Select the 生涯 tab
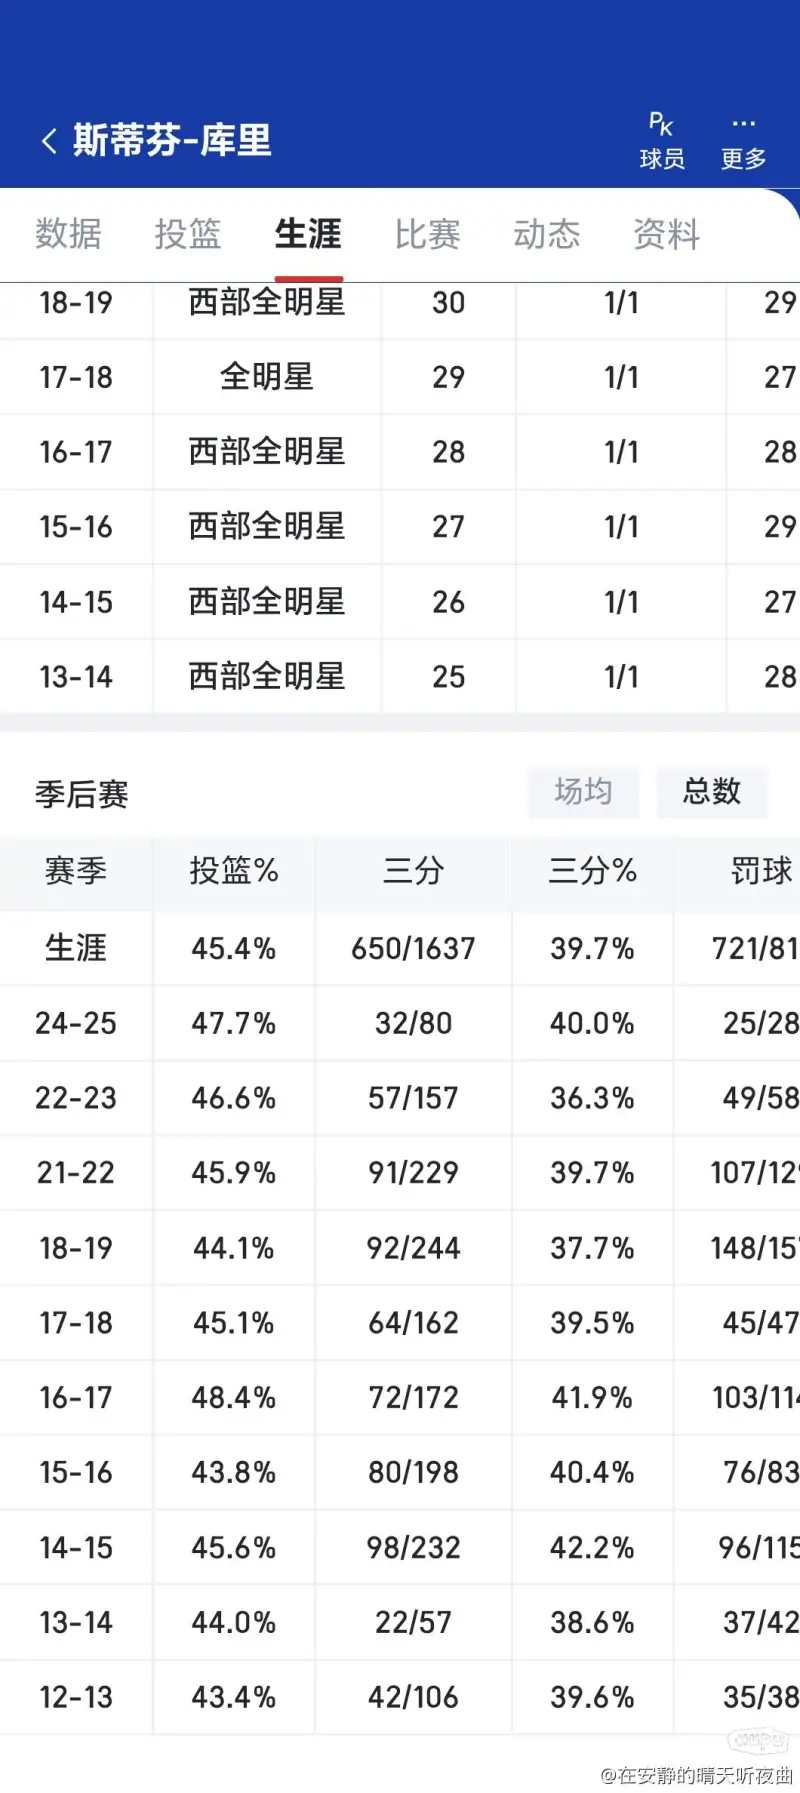Screen dimensions: 800x1793 pos(308,234)
